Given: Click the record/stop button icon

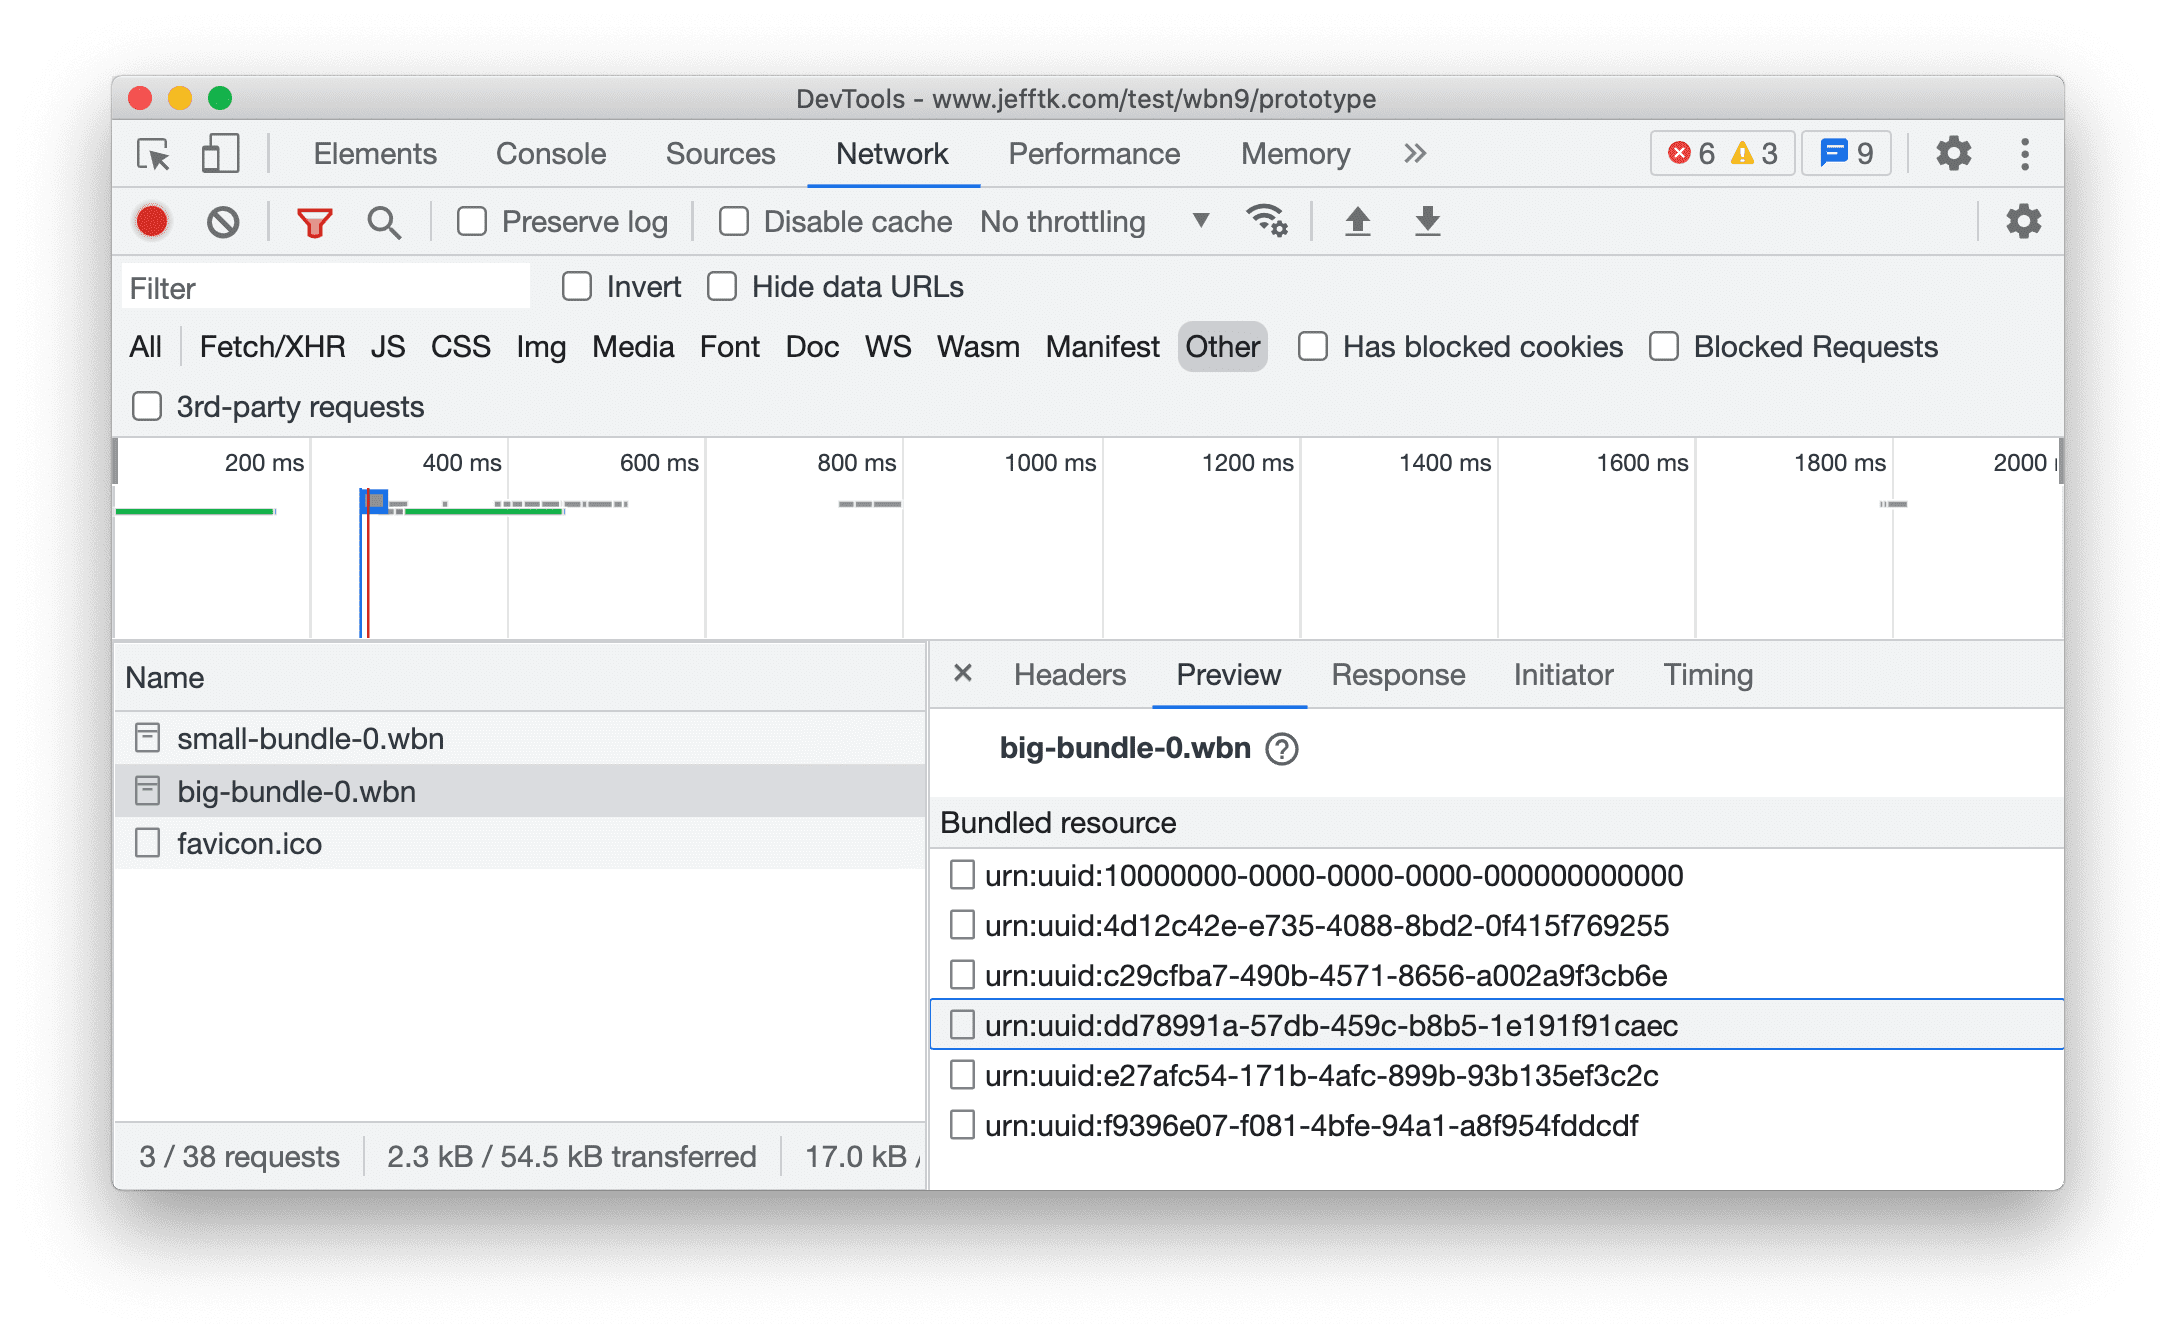Looking at the screenshot, I should (155, 221).
